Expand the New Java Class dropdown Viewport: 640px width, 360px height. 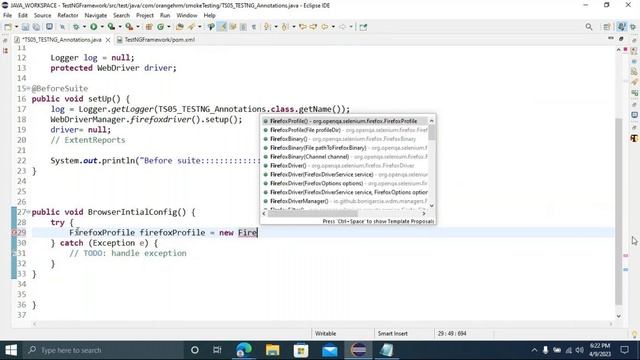169,27
